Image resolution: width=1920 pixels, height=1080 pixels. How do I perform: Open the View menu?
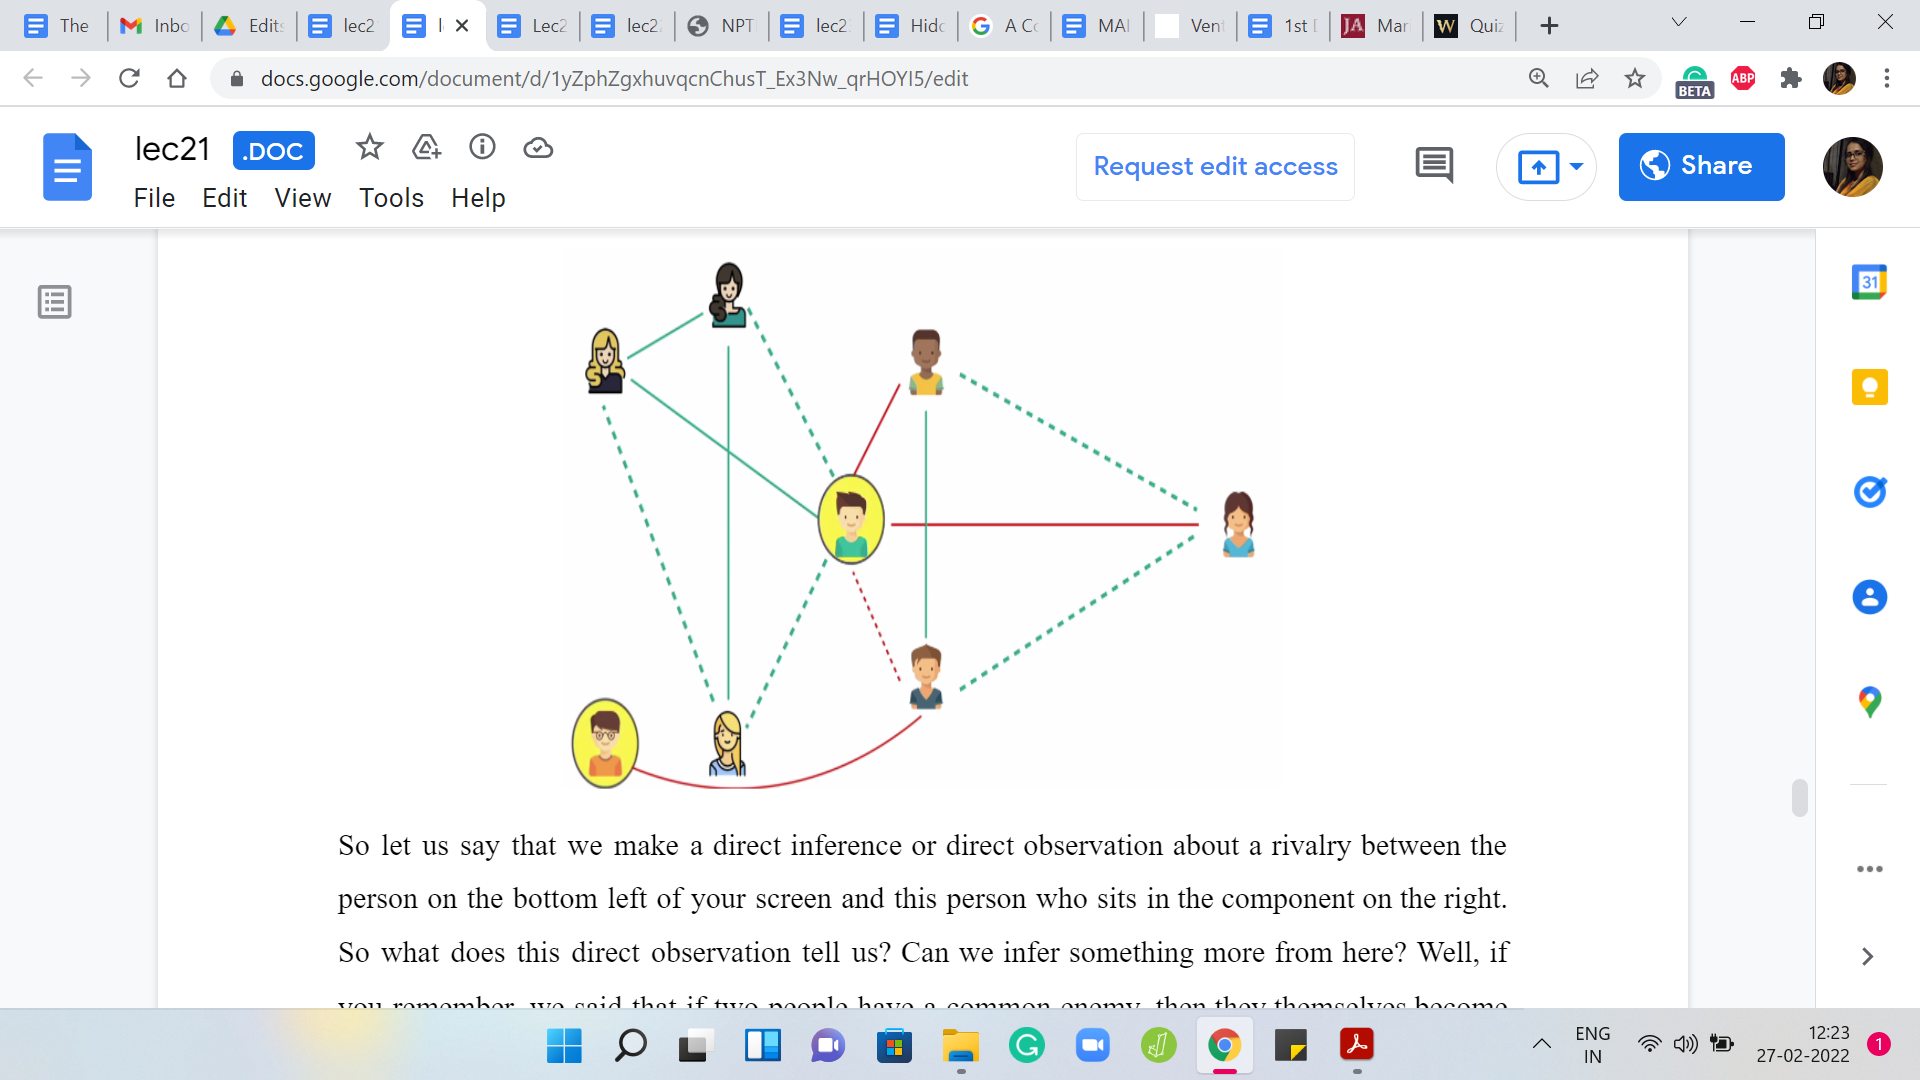302,198
